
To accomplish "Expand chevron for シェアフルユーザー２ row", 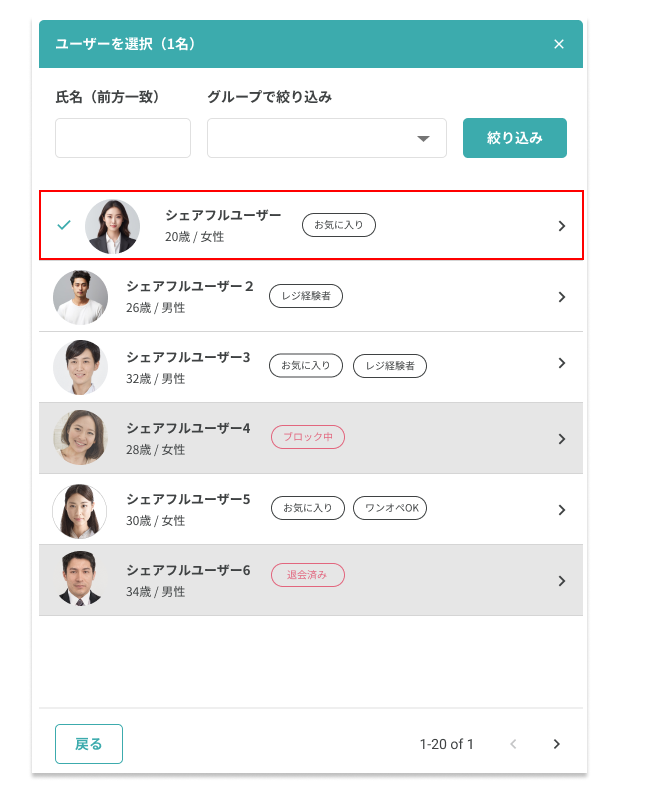I will pos(561,297).
